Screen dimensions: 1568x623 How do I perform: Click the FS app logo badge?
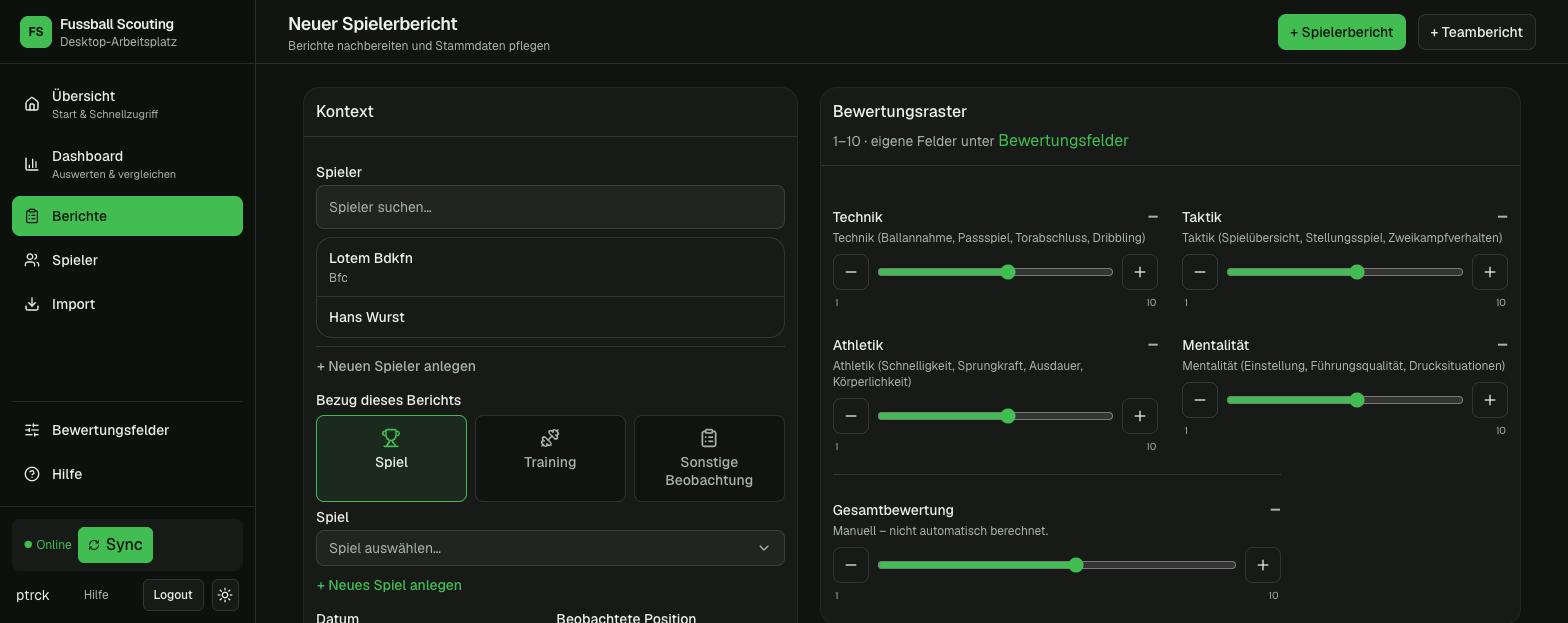(36, 32)
